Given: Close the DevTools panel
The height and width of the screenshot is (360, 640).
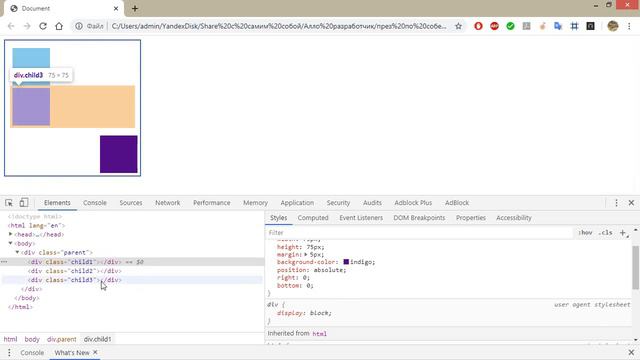Looking at the screenshot, I should coord(631,203).
